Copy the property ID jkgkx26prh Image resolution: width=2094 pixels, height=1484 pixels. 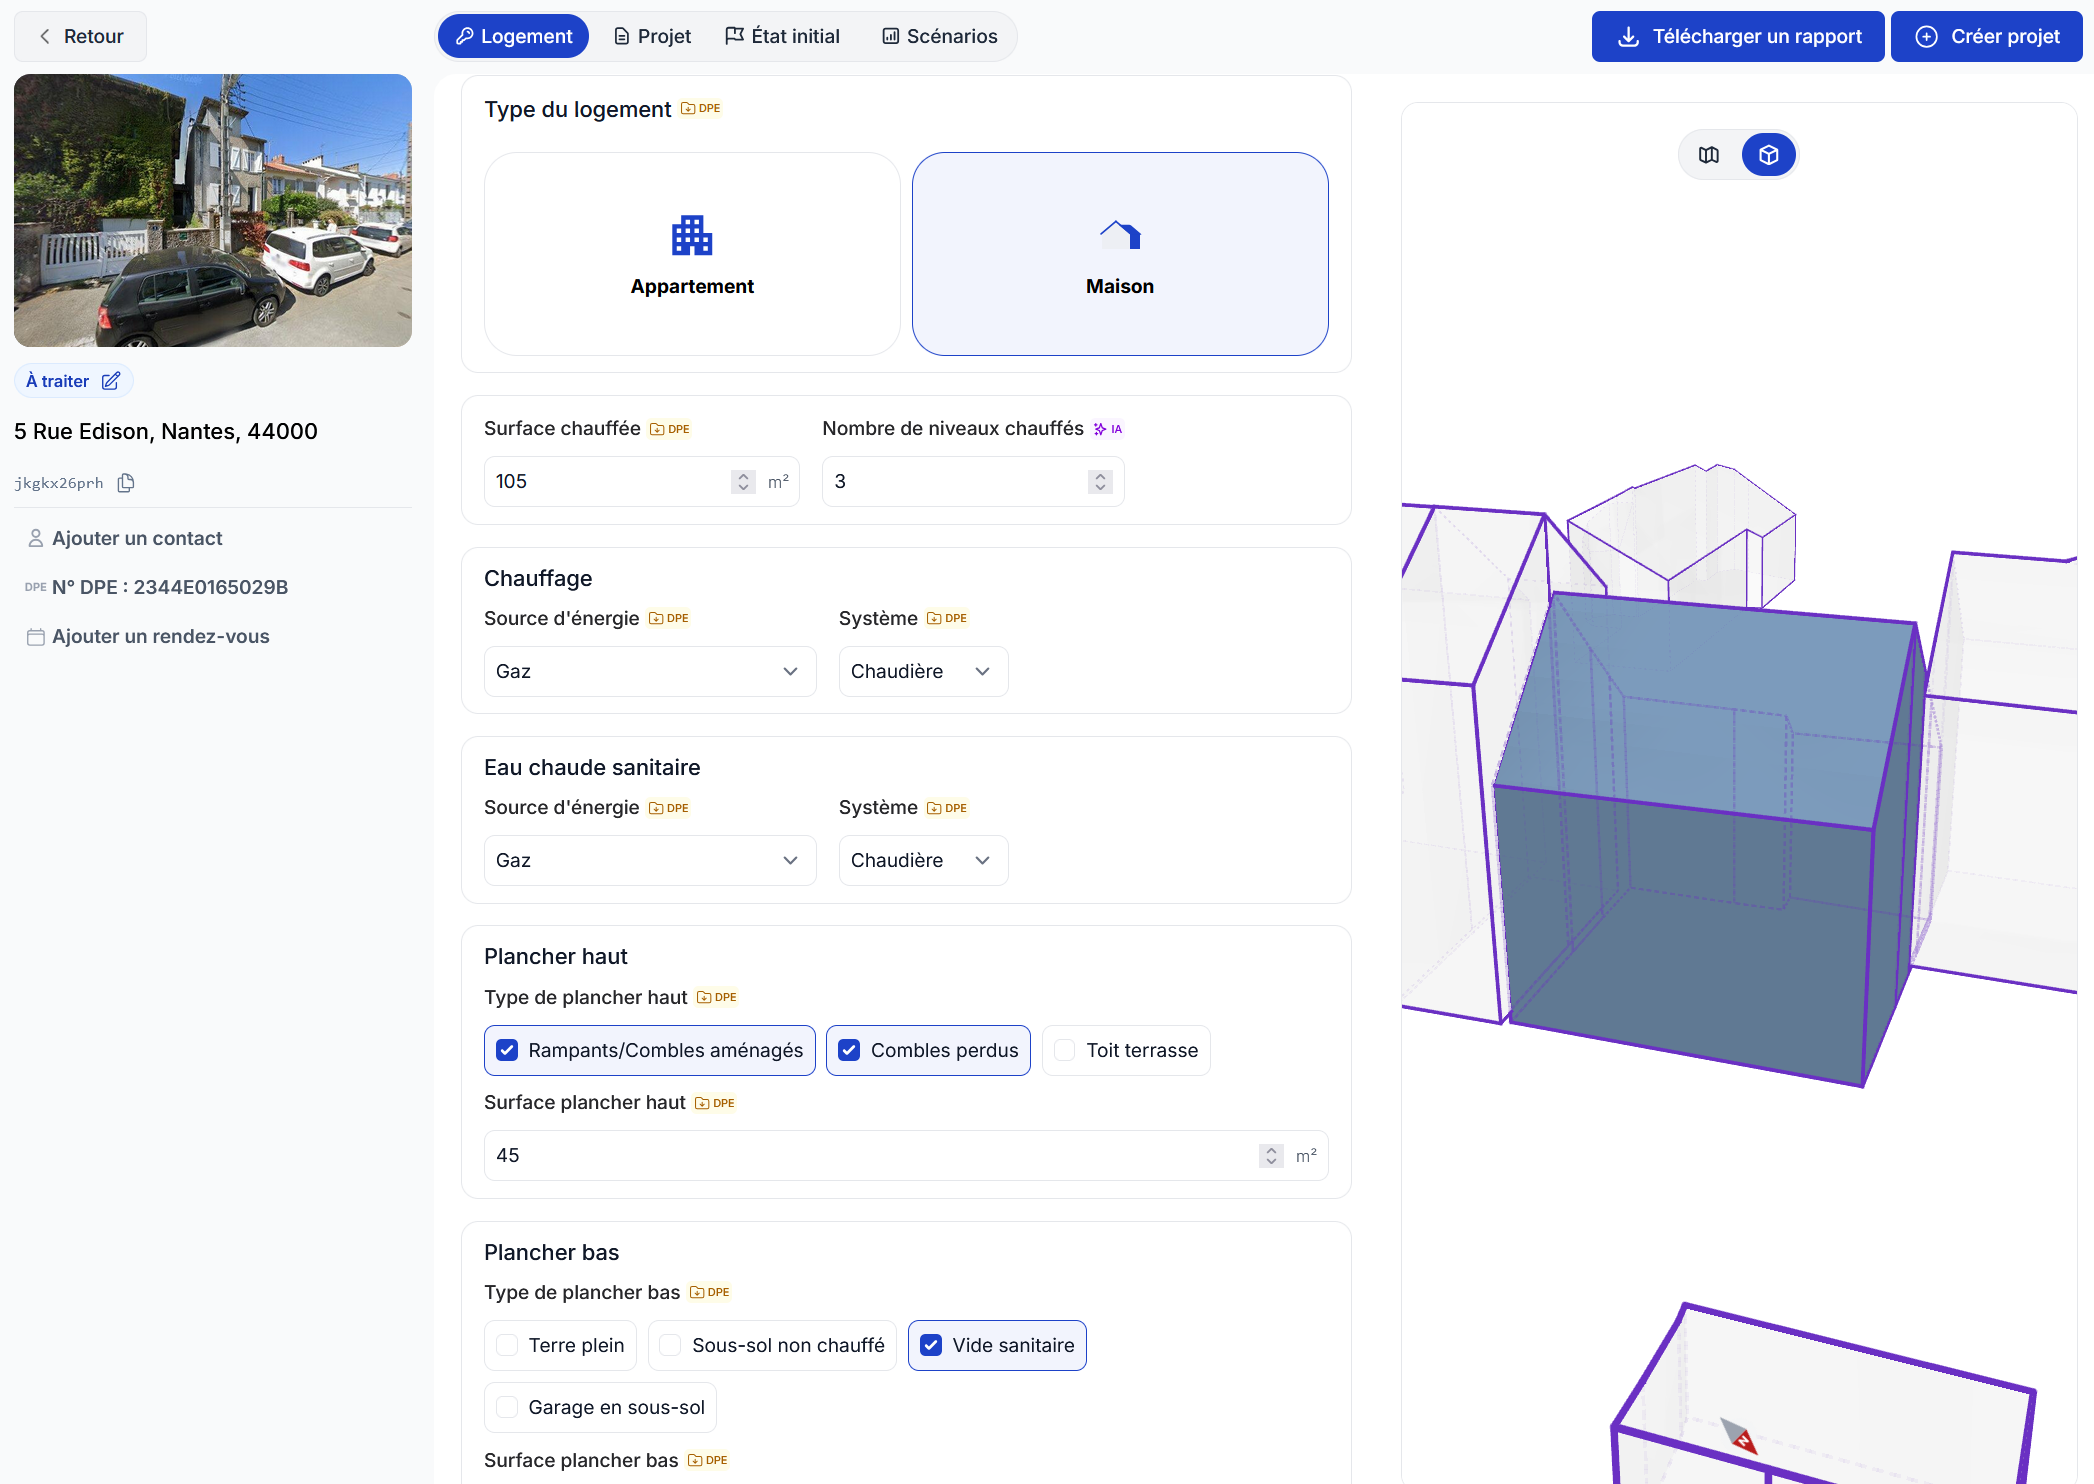pyautogui.click(x=126, y=483)
